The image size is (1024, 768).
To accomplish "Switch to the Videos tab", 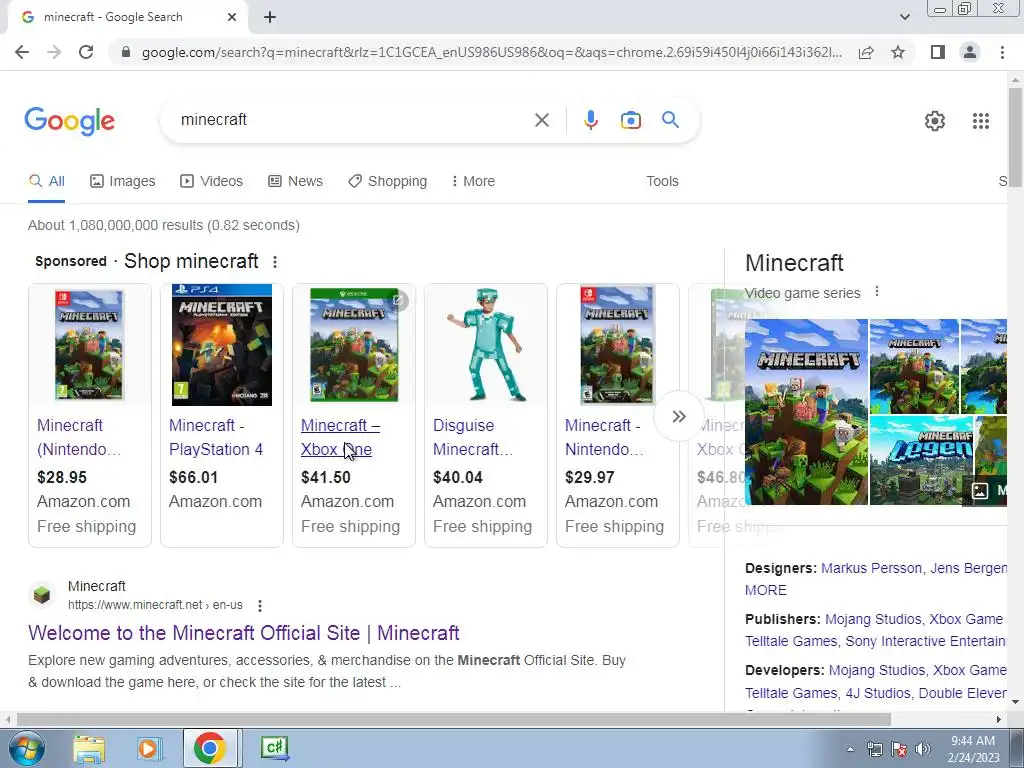I will 212,181.
